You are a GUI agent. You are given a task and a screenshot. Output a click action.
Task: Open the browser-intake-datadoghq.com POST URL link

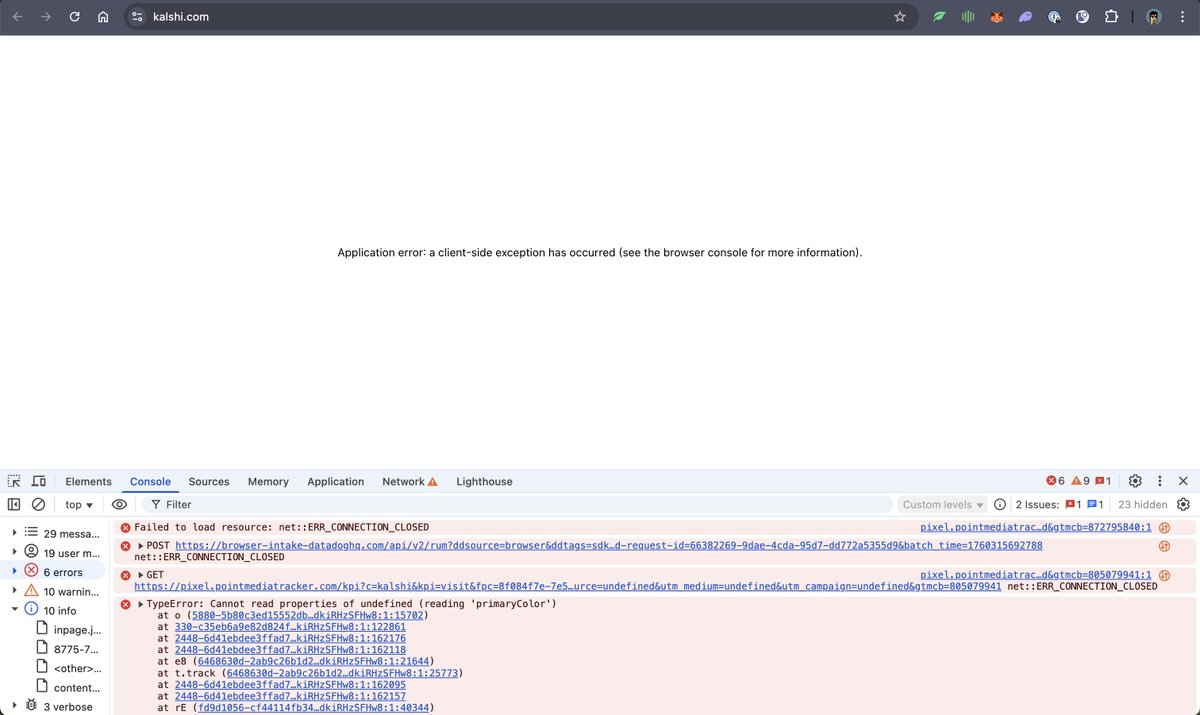608,545
